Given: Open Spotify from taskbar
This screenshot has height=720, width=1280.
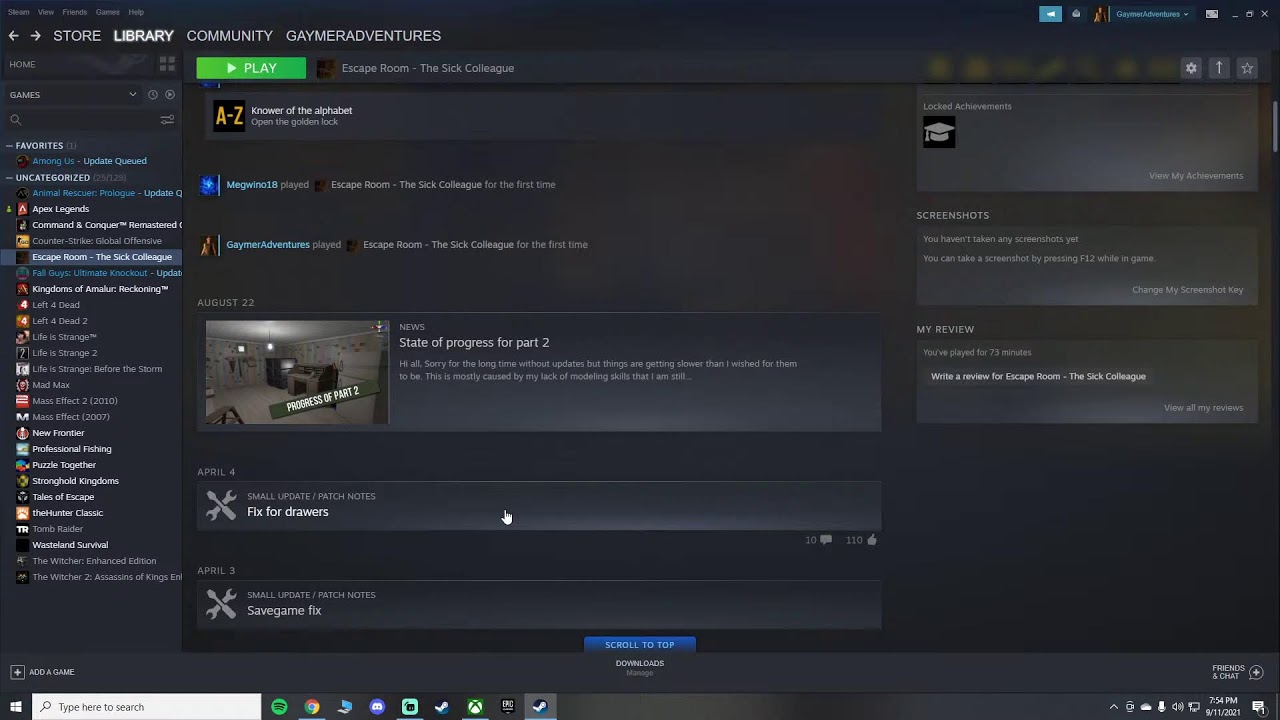Looking at the screenshot, I should [279, 707].
